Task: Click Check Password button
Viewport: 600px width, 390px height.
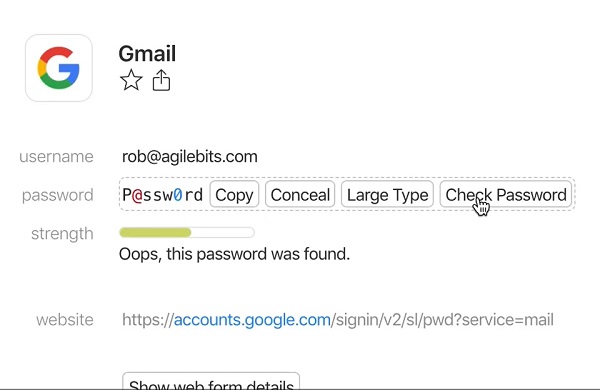Action: click(x=506, y=195)
